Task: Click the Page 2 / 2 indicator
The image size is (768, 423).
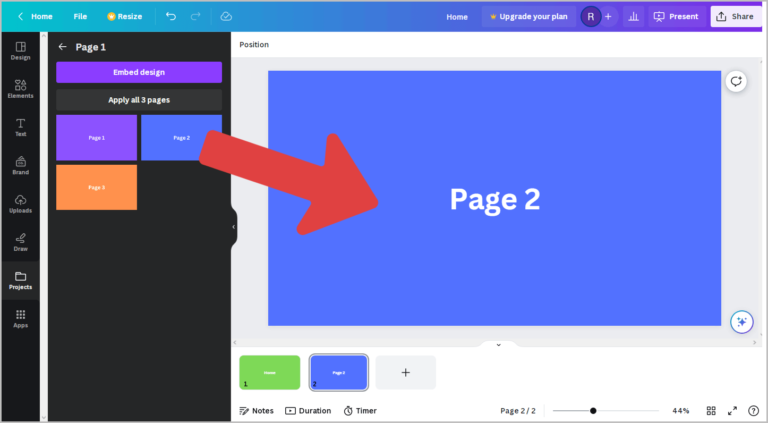Action: click(x=518, y=411)
